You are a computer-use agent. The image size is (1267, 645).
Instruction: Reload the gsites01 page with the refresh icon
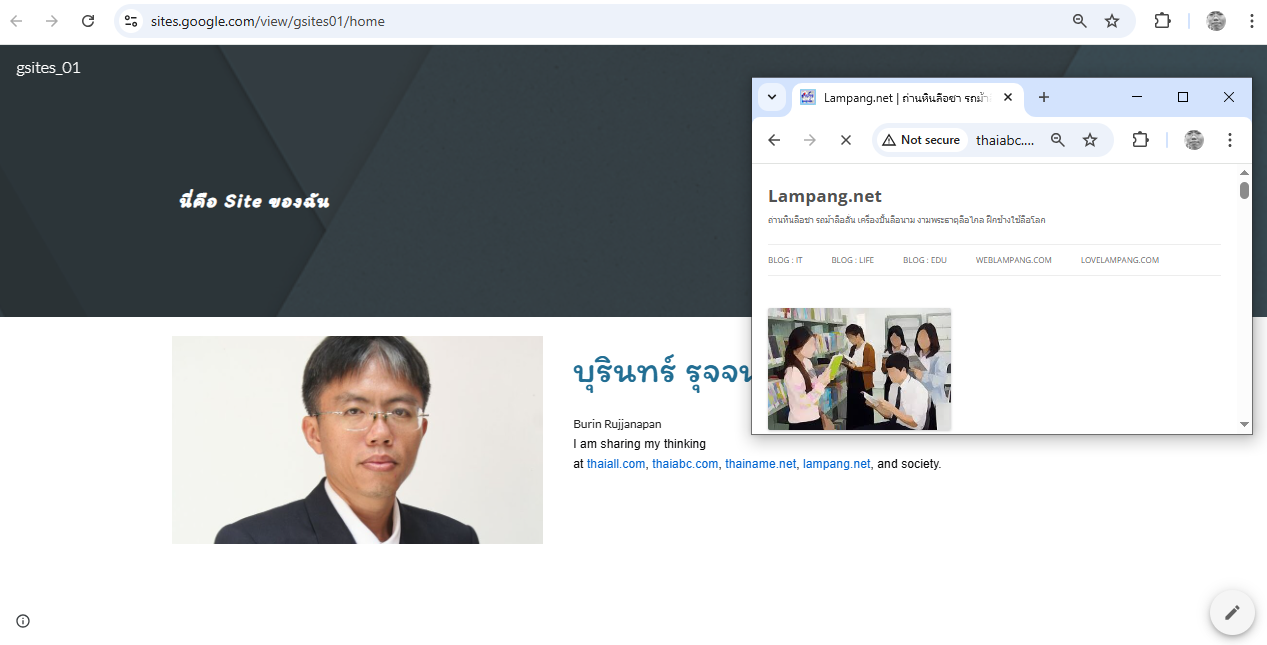[87, 20]
